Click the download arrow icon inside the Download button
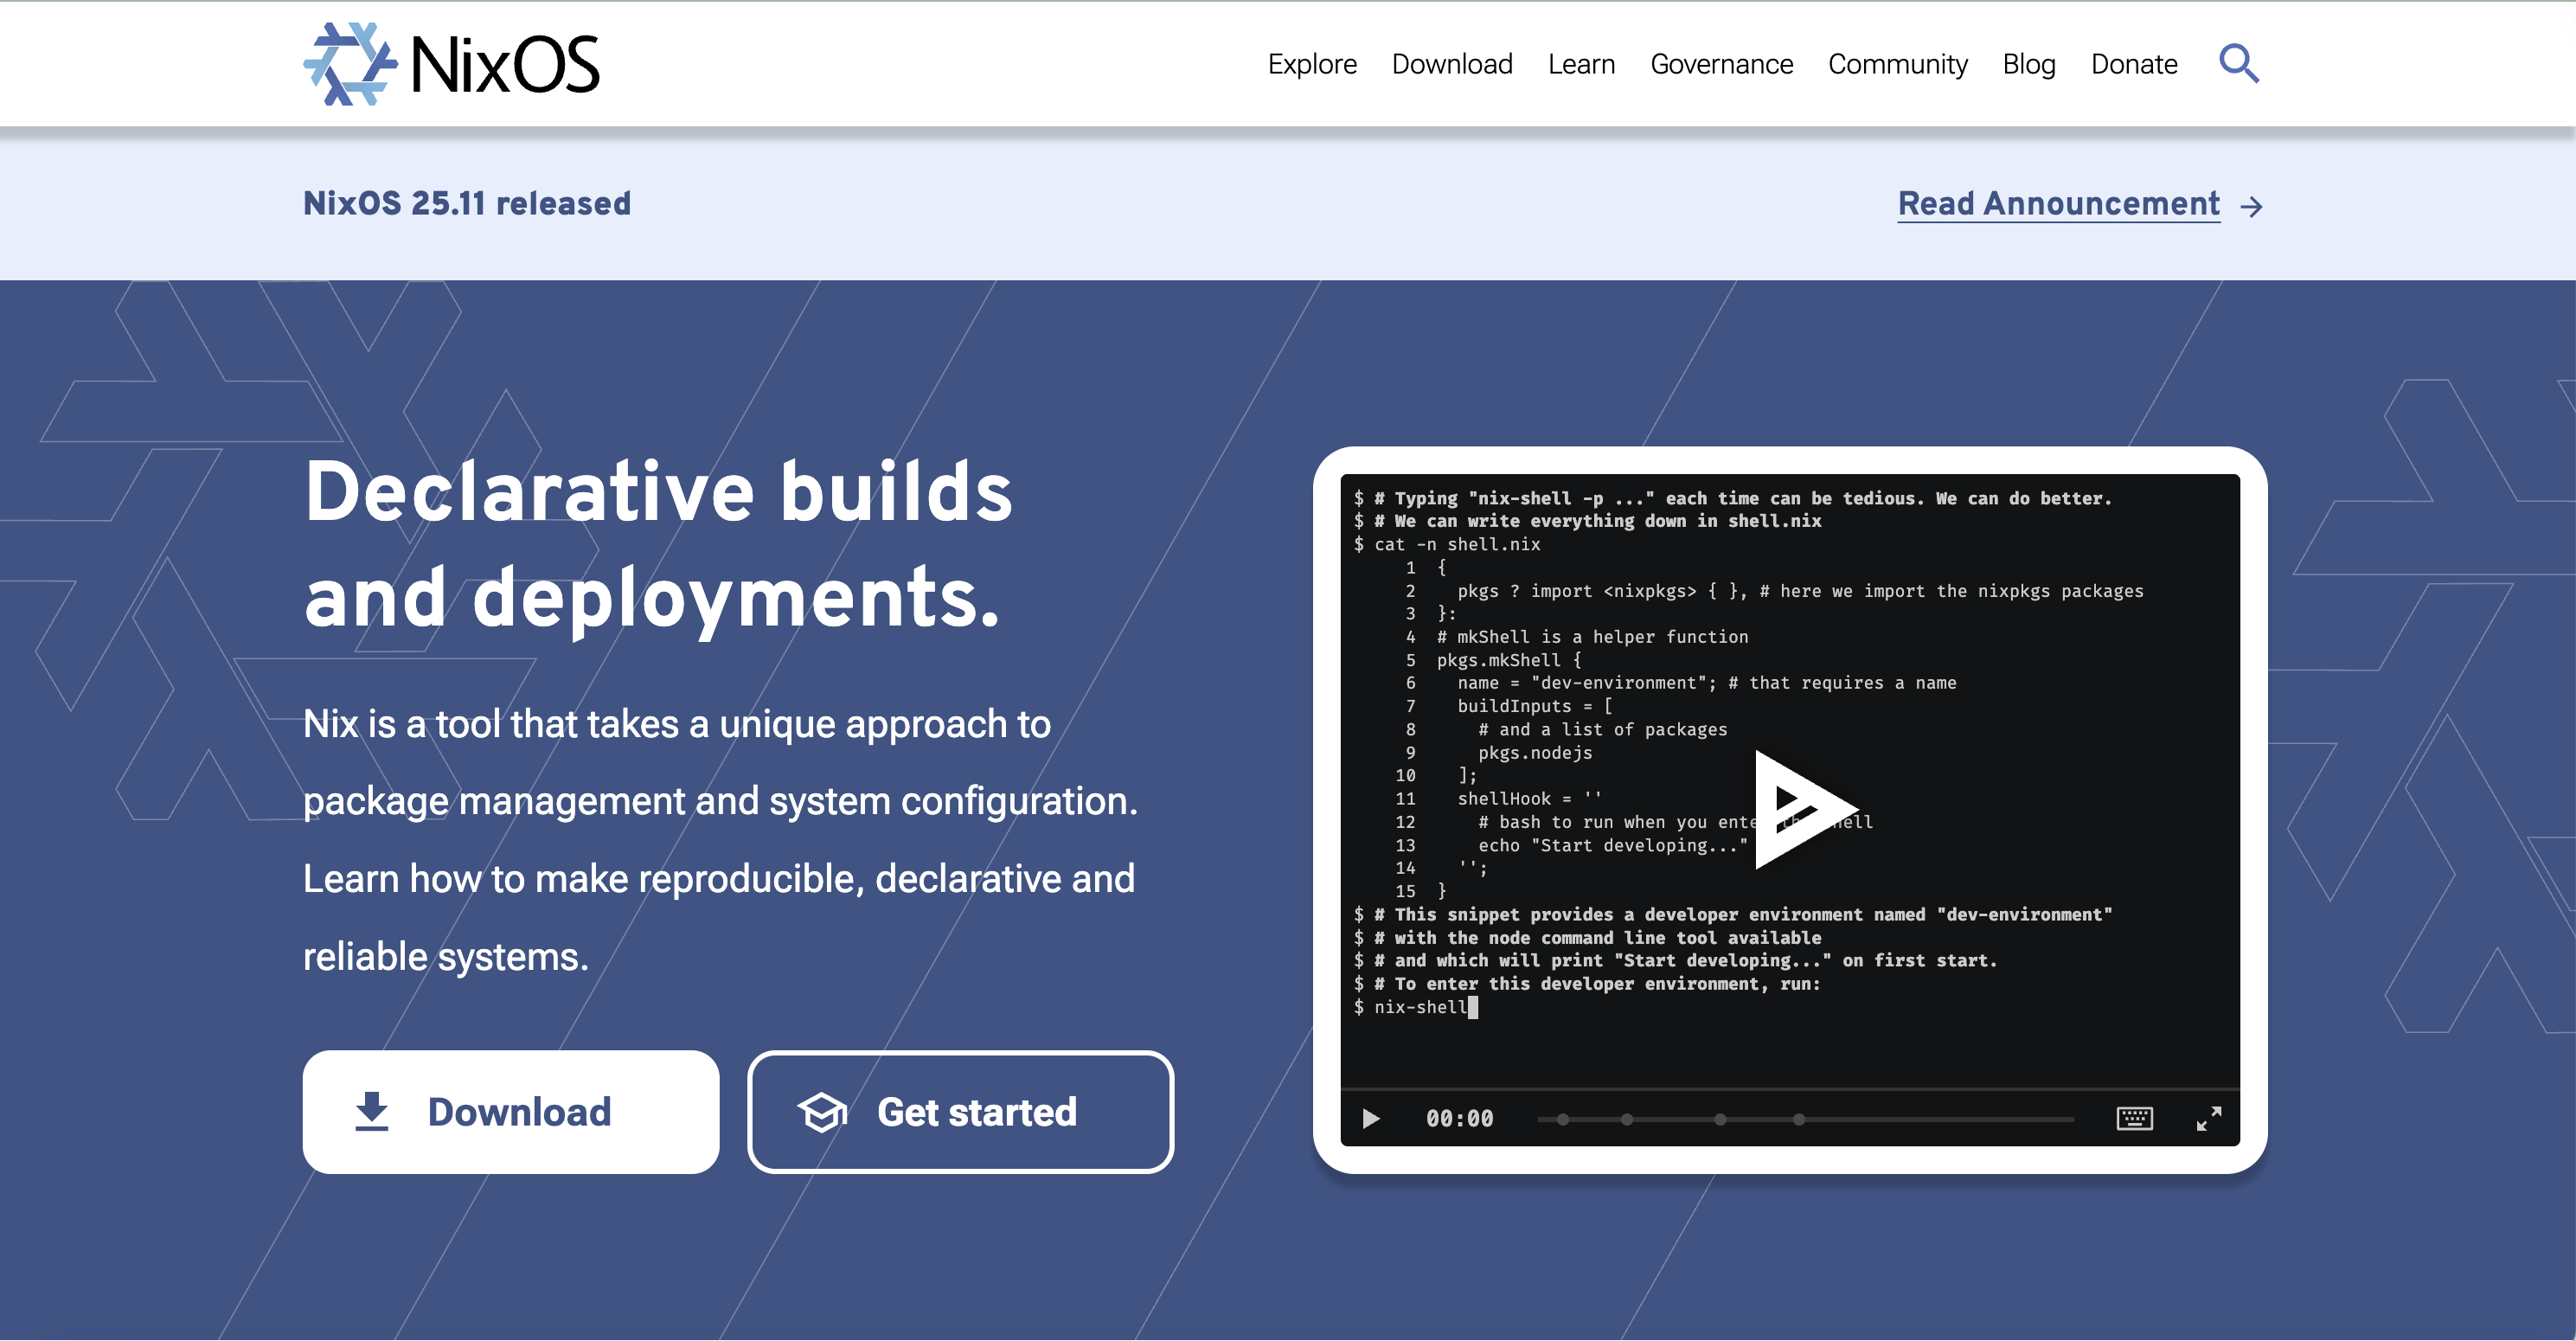This screenshot has height=1341, width=2576. coord(374,1111)
